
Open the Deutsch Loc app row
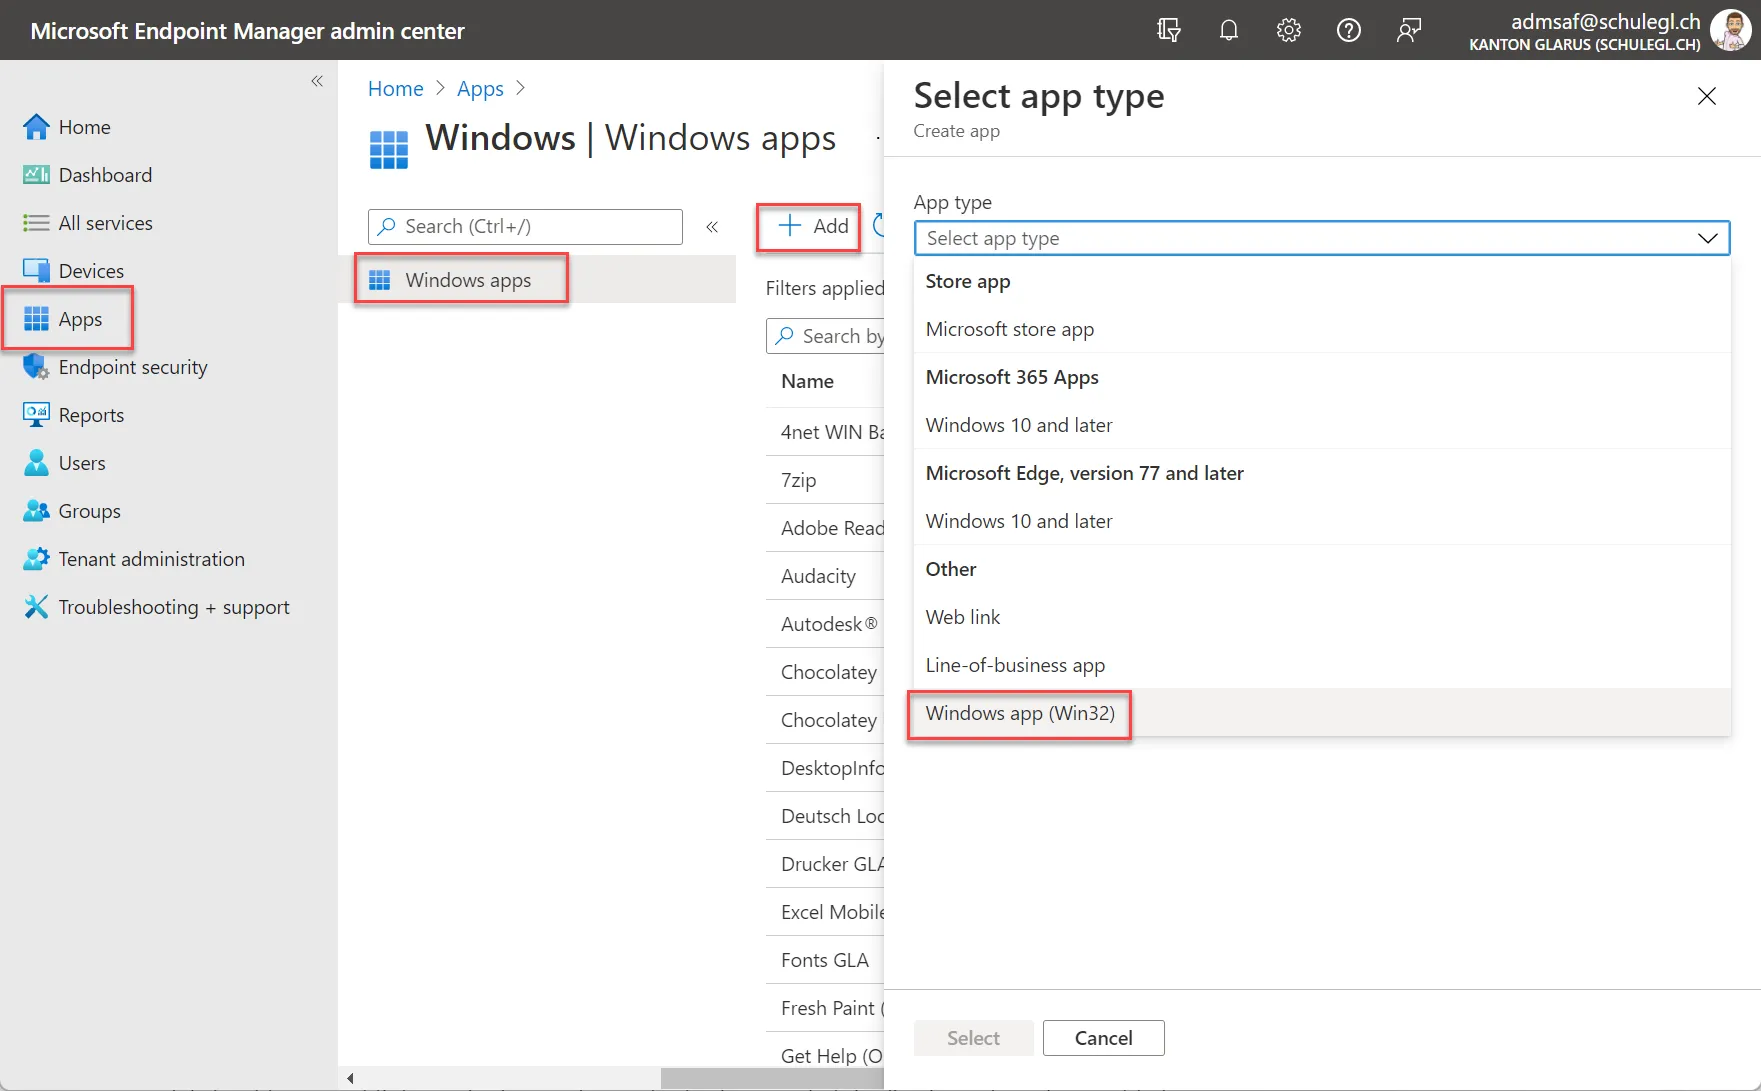point(825,816)
